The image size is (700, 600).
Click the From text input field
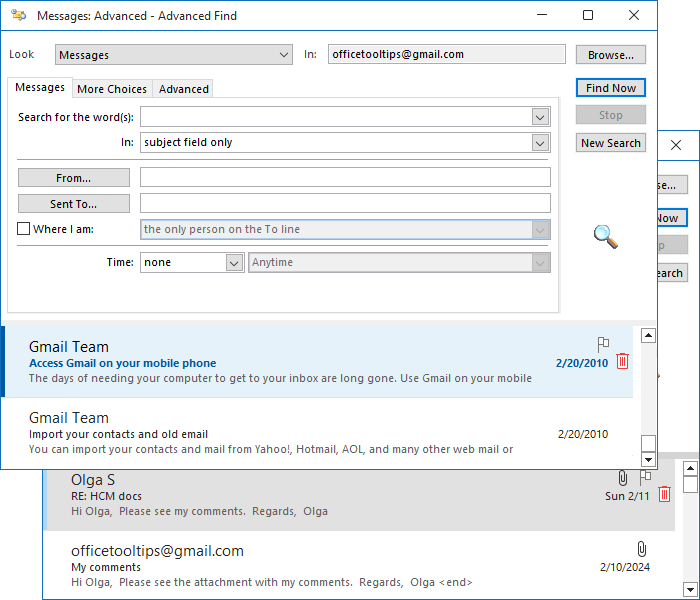tap(345, 177)
